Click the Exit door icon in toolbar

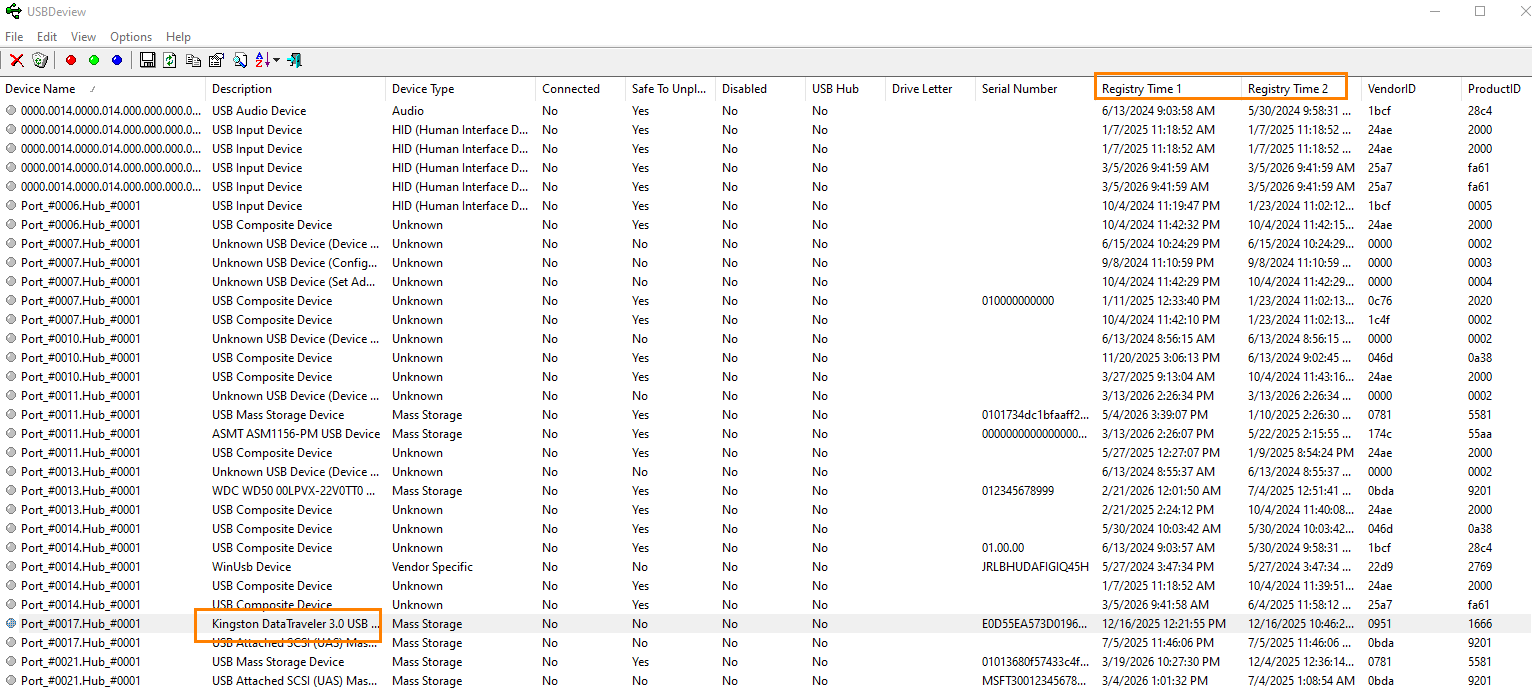pyautogui.click(x=295, y=60)
